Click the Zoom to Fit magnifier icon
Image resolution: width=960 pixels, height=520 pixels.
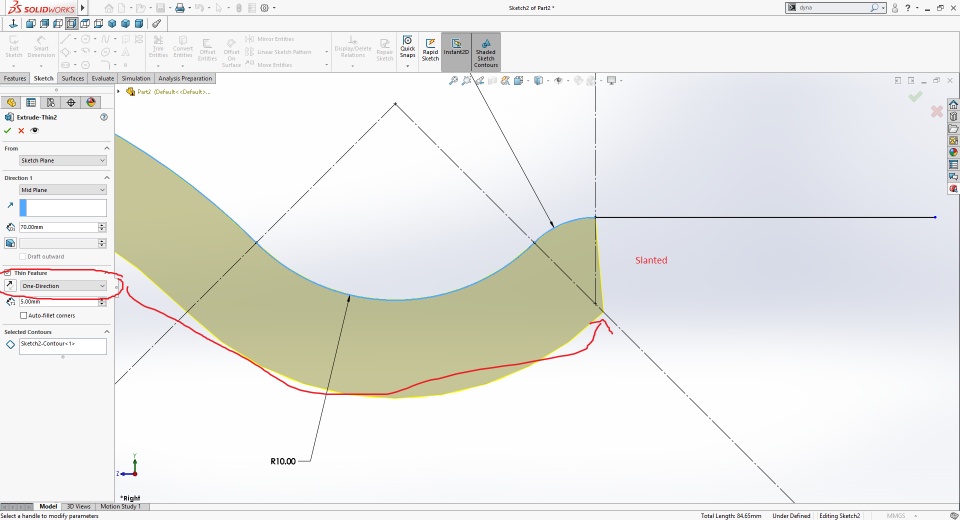pos(453,80)
